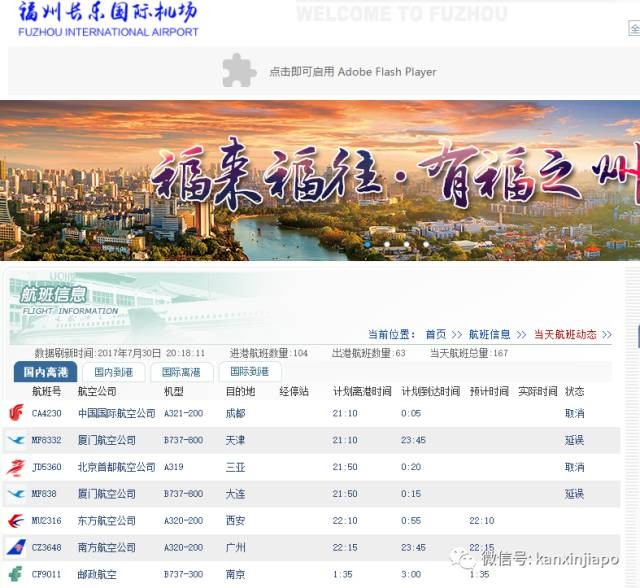Click the Xiamen Airlines logo beside flight MF8332
Image resolution: width=640 pixels, height=588 pixels.
(16, 440)
